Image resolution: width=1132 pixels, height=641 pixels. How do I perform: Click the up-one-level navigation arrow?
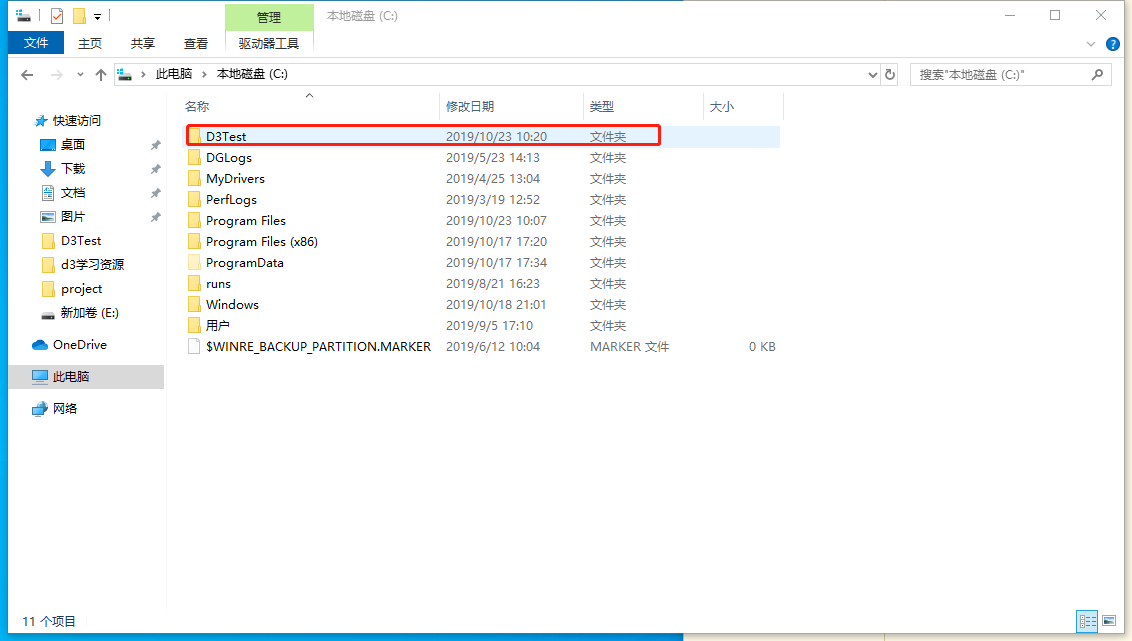[100, 73]
